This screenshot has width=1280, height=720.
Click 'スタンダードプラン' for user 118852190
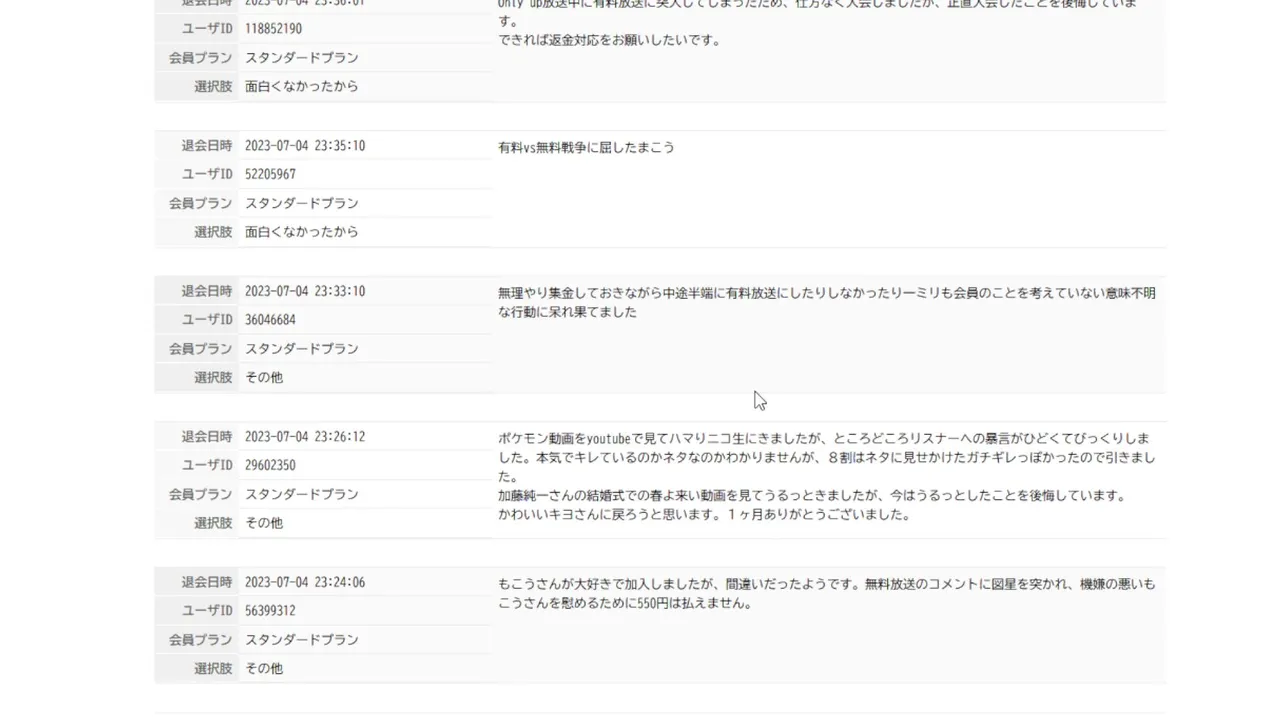coord(302,58)
